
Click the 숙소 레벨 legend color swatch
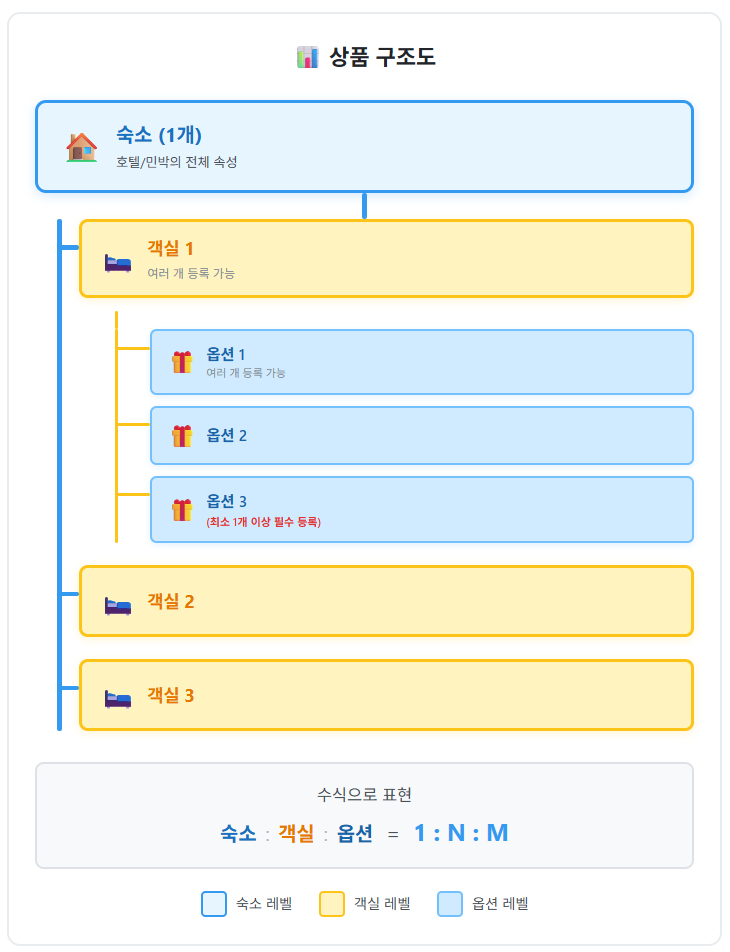pos(214,904)
